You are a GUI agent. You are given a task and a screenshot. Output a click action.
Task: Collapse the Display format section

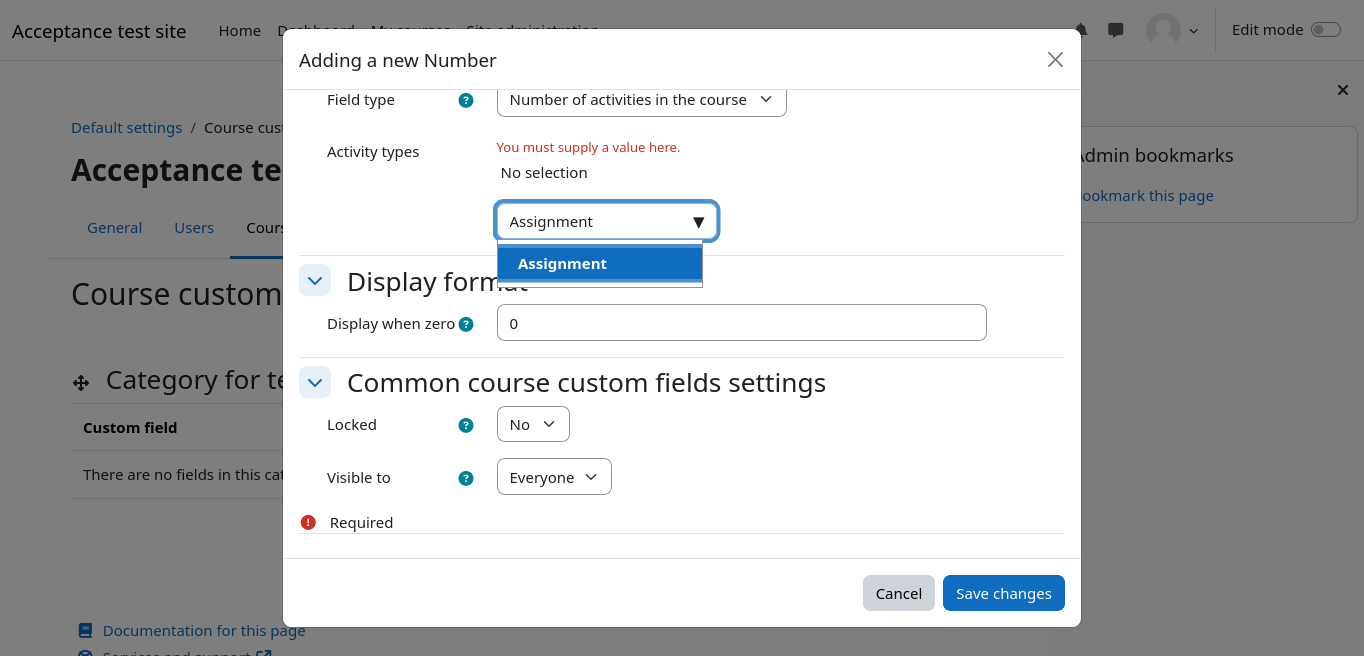point(315,281)
